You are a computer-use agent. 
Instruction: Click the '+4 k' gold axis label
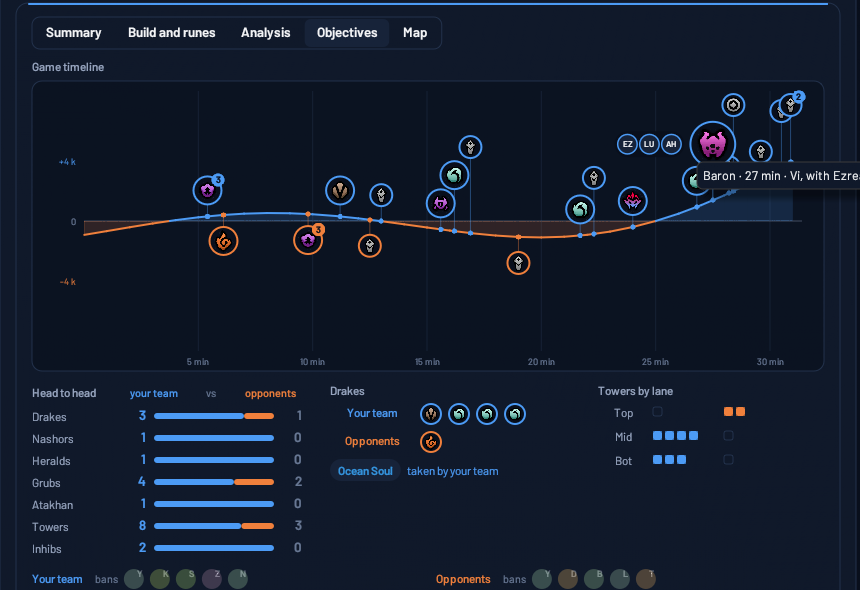point(67,162)
